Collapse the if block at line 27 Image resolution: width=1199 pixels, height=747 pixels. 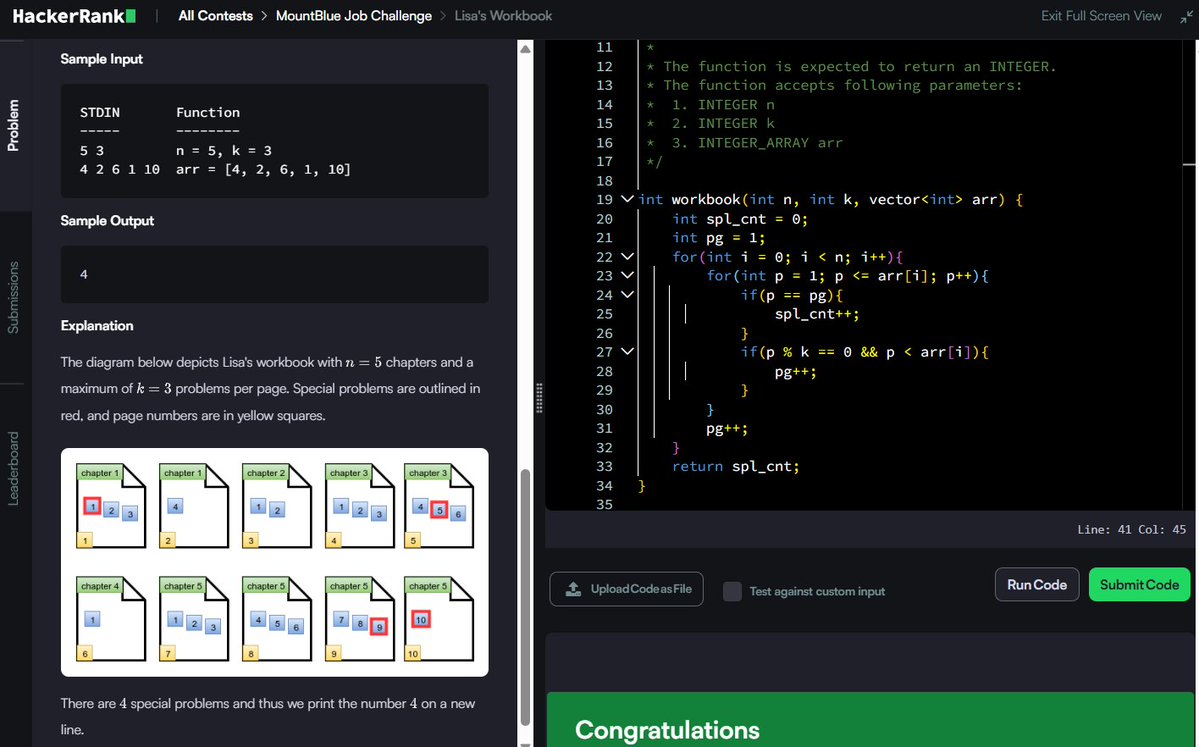627,352
